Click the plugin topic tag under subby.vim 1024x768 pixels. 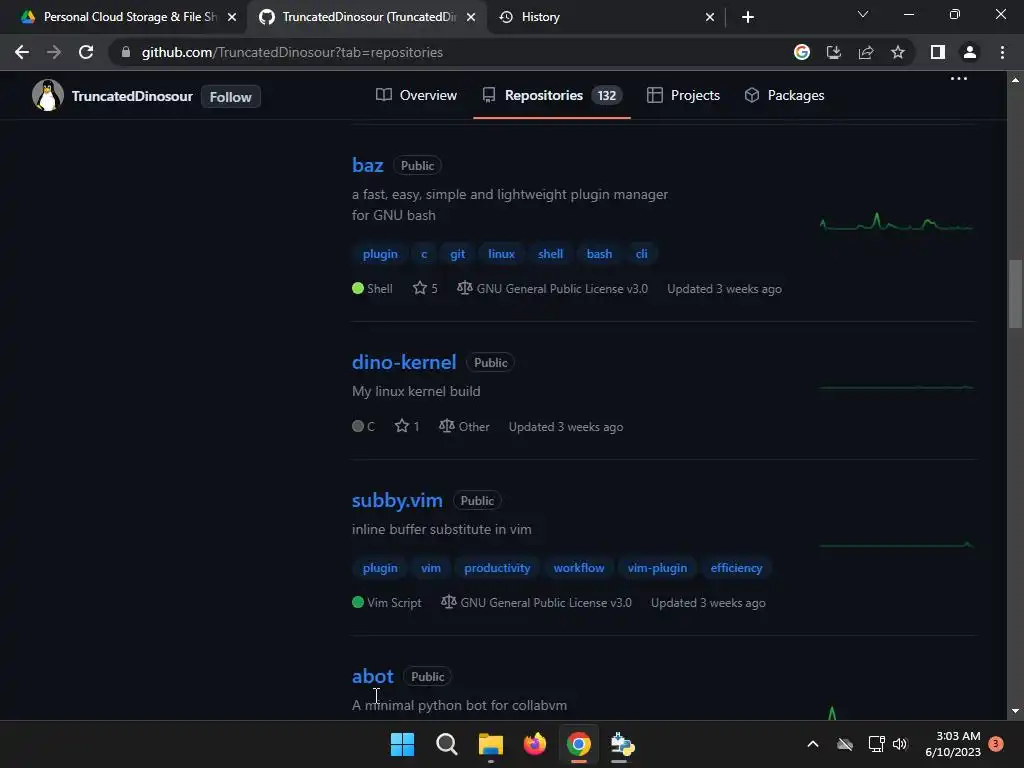point(380,568)
